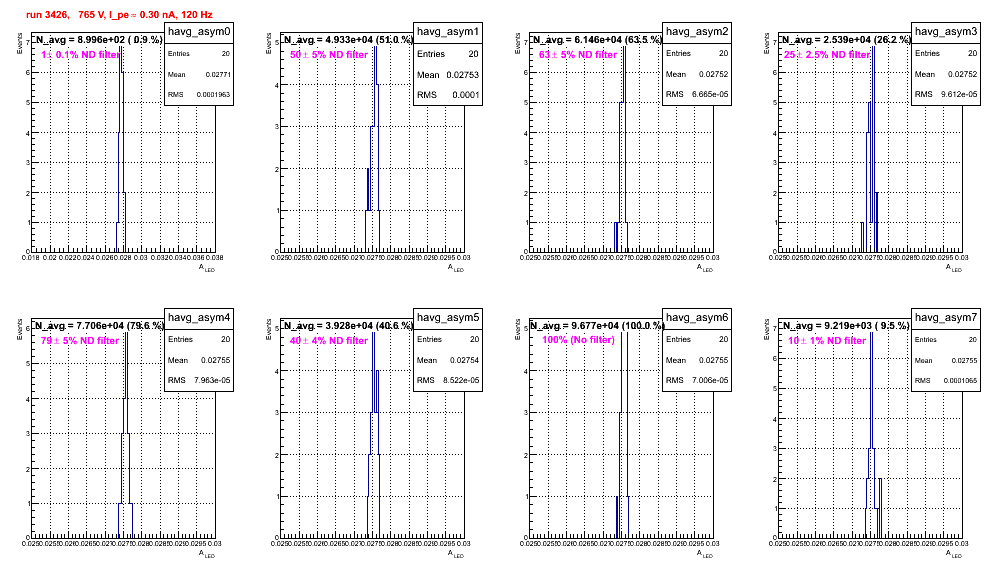Click RMS 0.0001 in havg_asym1 box
The image size is (996, 572).
[448, 95]
